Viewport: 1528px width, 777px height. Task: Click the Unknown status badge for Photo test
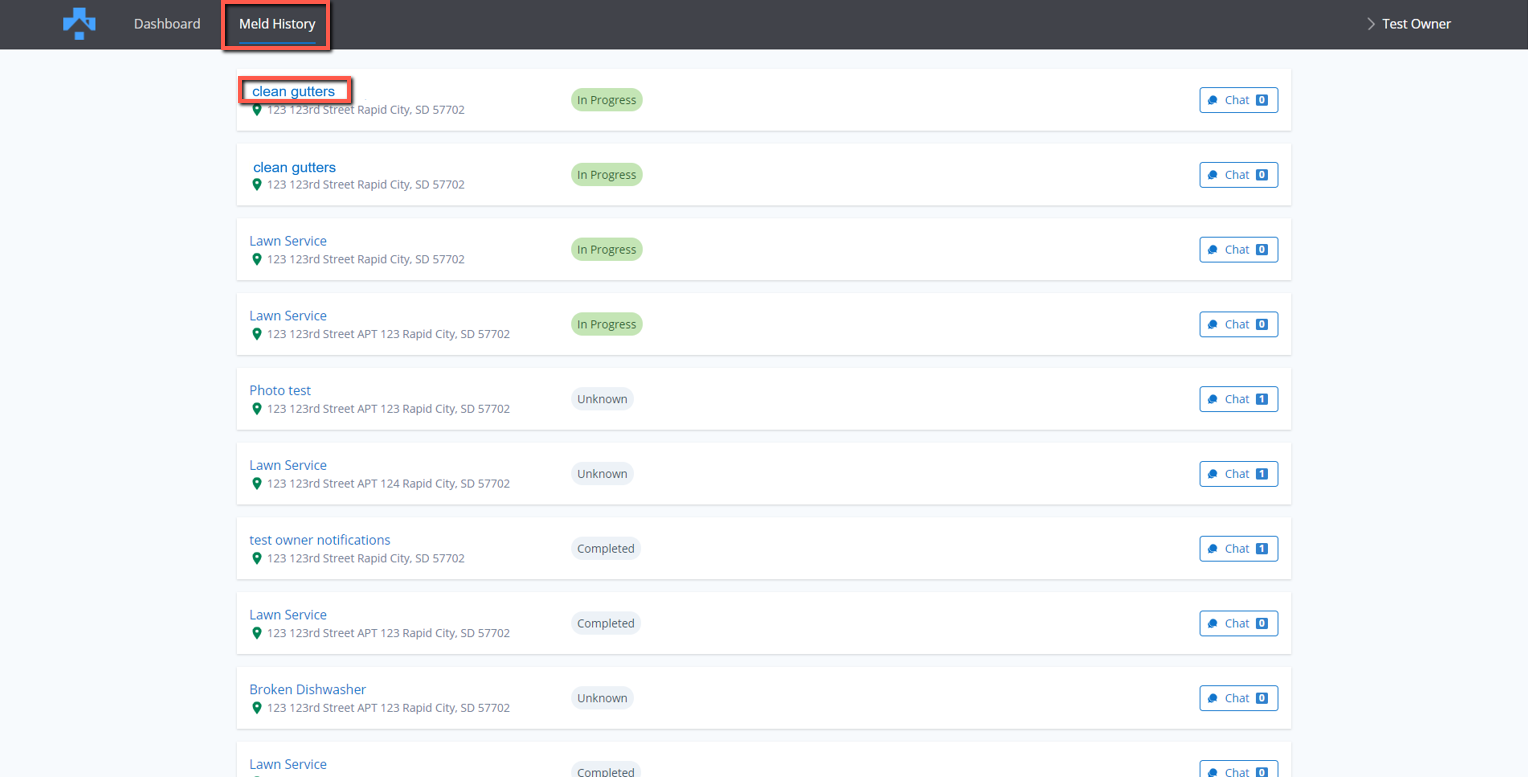point(602,399)
